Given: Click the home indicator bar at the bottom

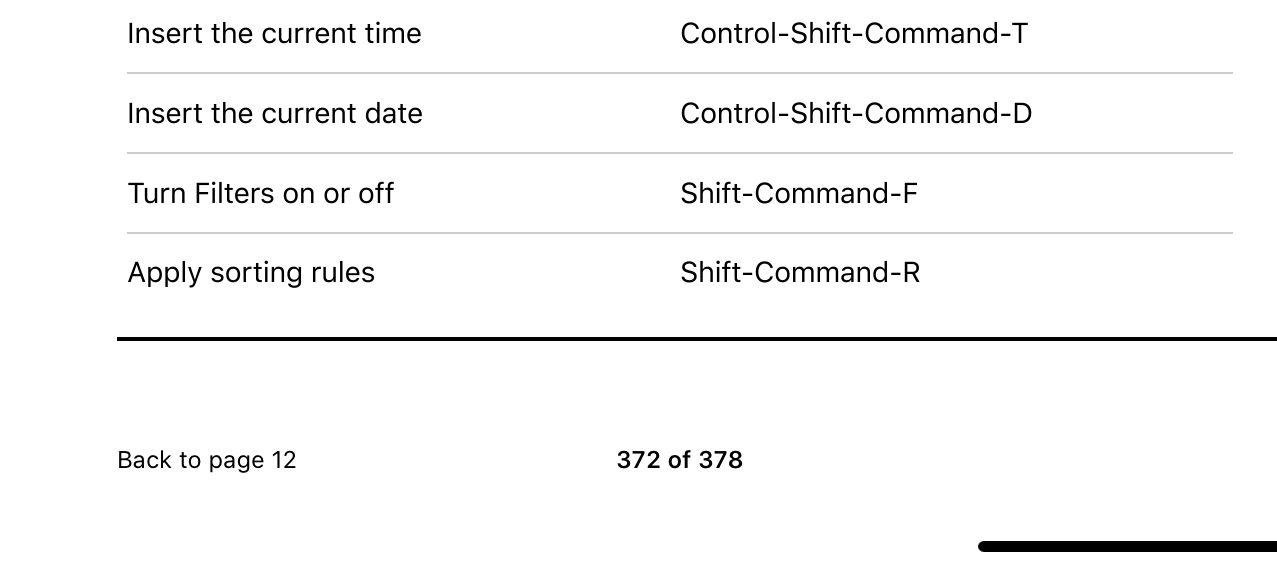Looking at the screenshot, I should pos(1127,546).
